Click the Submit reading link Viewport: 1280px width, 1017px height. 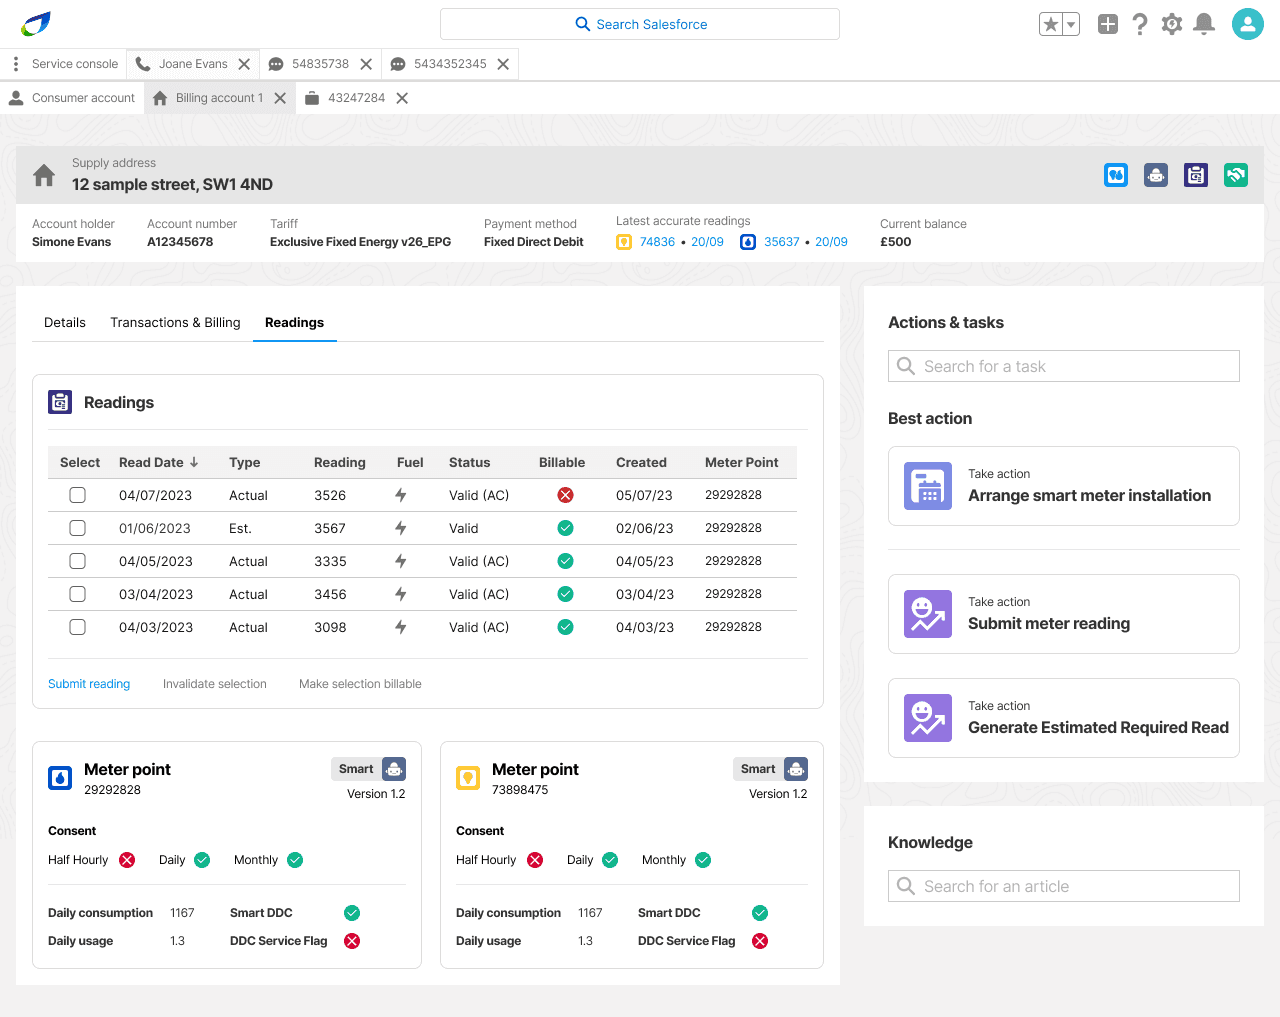pyautogui.click(x=89, y=684)
